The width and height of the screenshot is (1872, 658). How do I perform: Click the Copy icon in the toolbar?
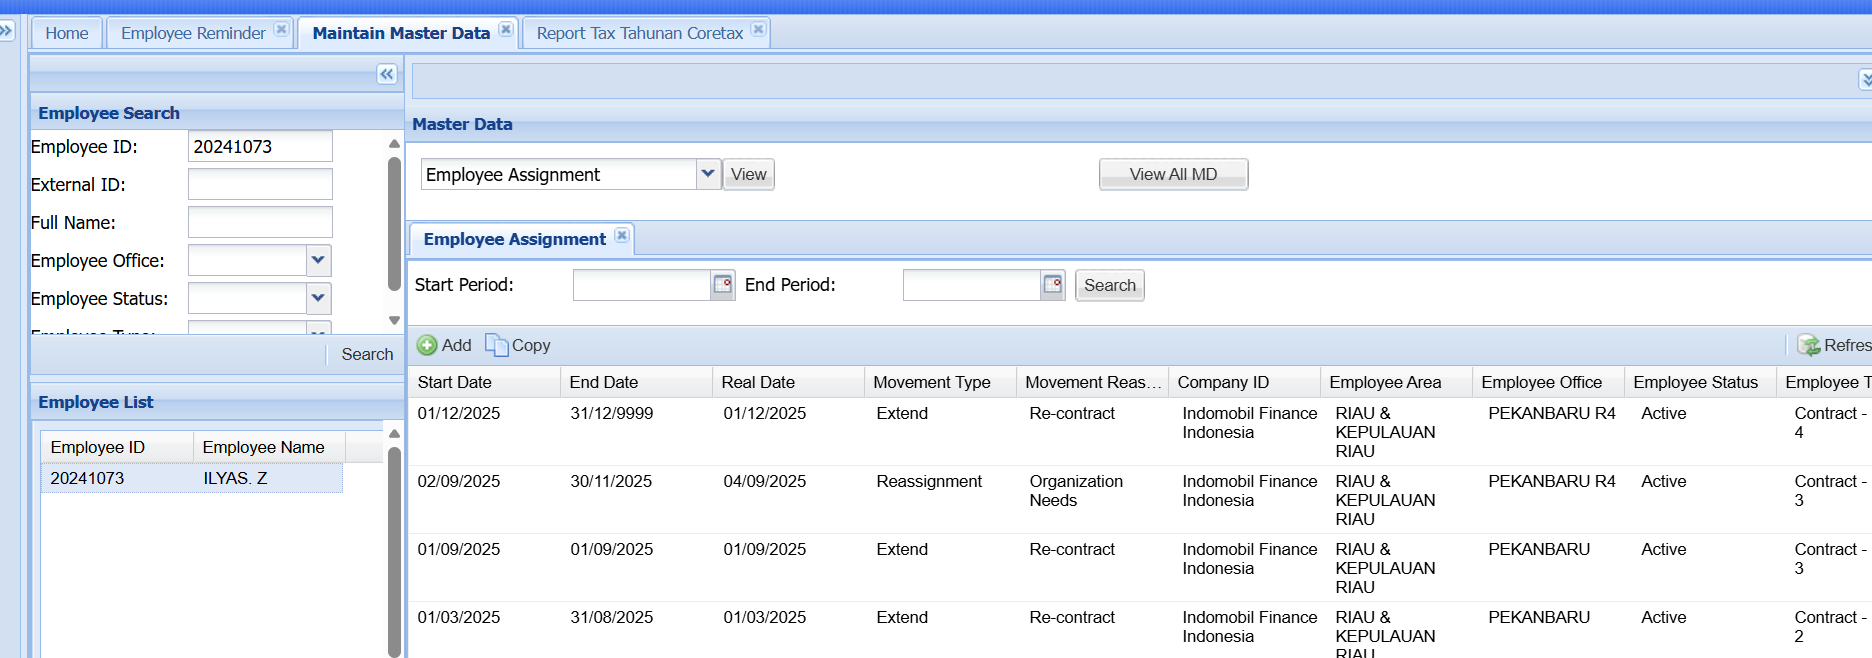click(x=496, y=345)
